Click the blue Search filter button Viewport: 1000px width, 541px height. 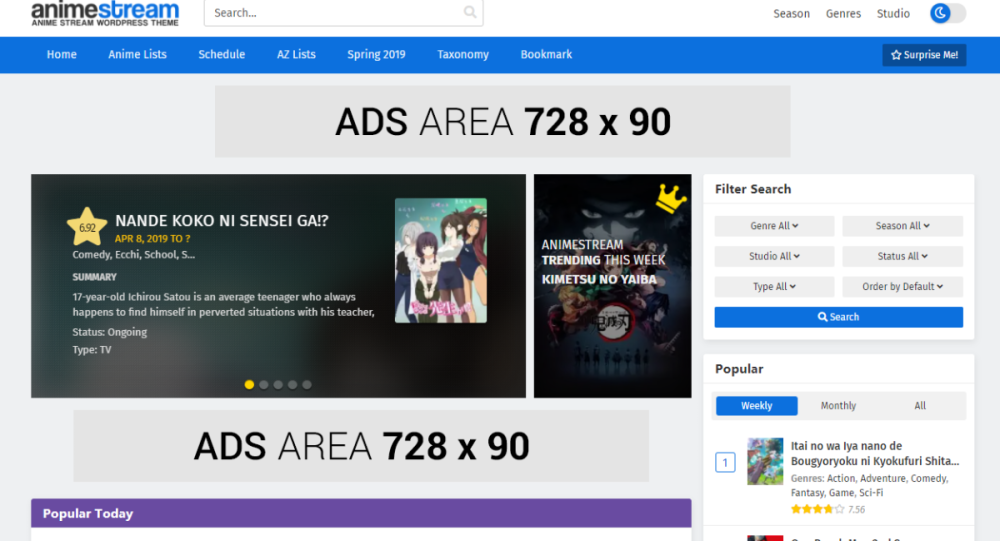pos(838,317)
